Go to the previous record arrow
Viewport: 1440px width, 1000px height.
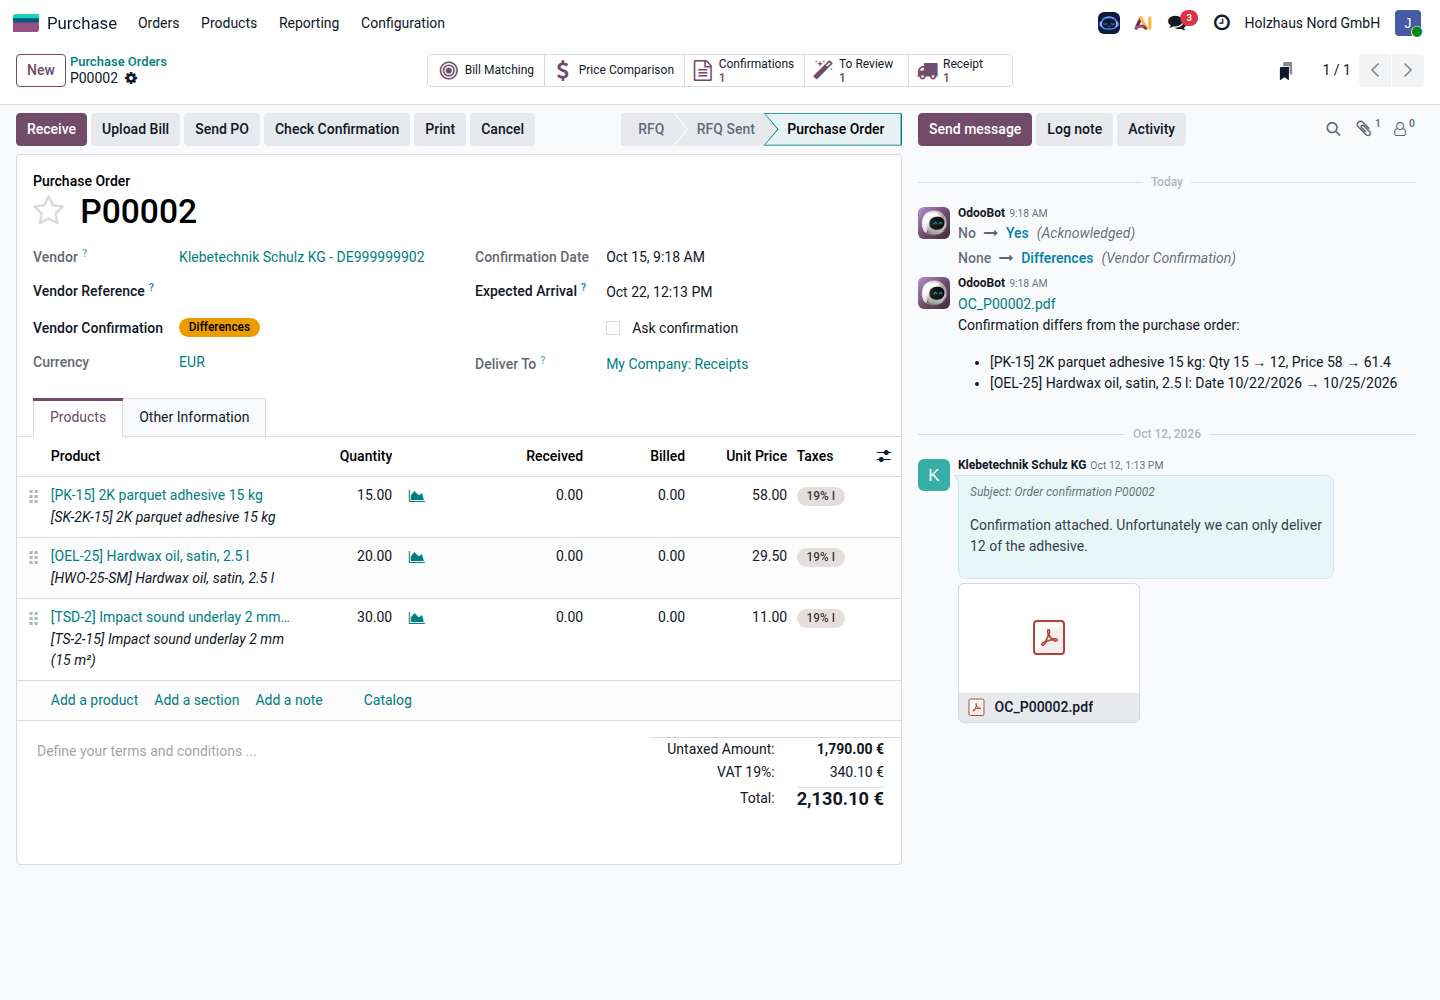tap(1376, 70)
